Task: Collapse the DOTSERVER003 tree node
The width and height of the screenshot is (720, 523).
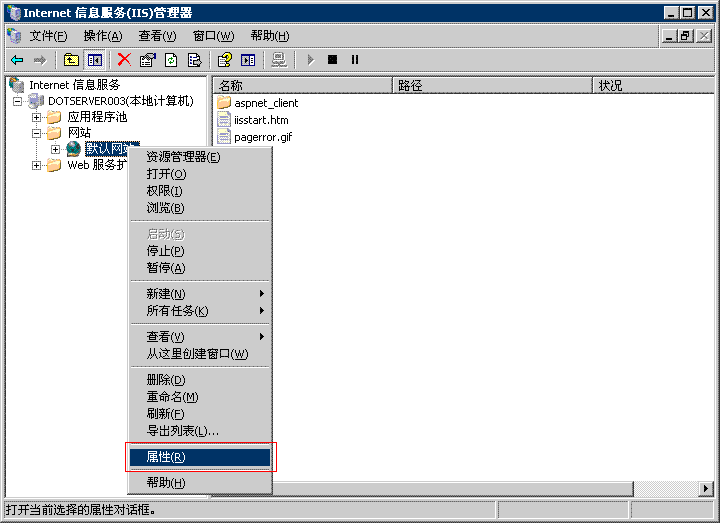Action: [17, 101]
